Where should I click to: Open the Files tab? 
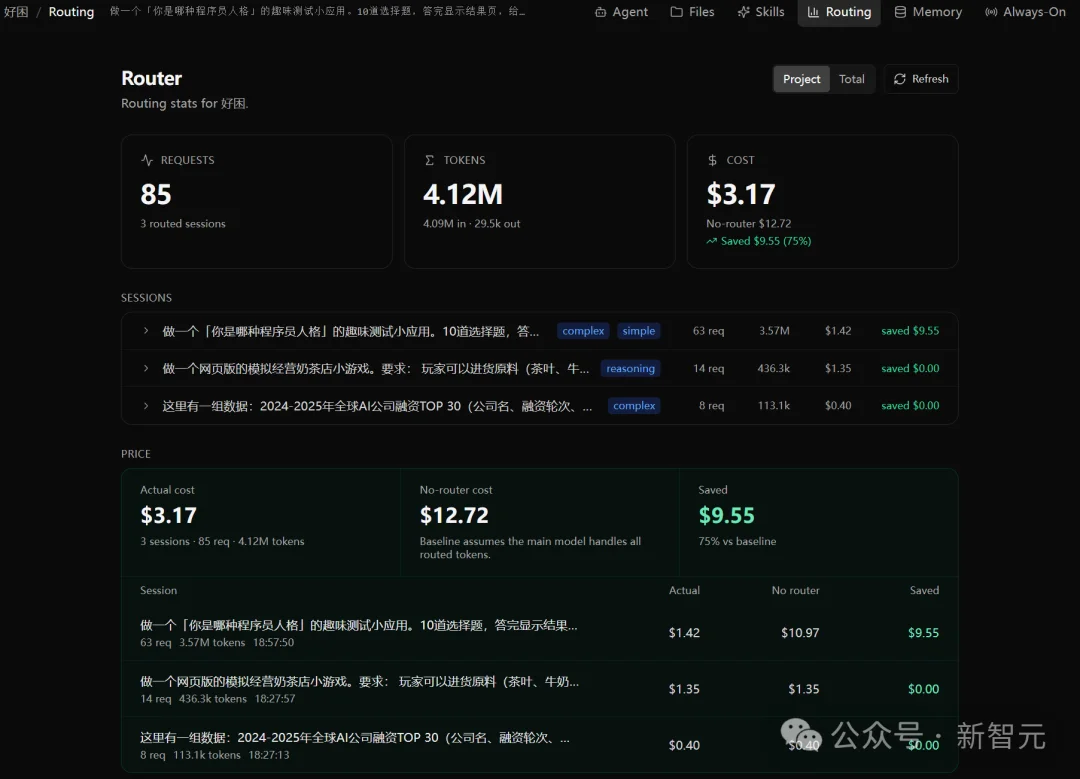[692, 12]
